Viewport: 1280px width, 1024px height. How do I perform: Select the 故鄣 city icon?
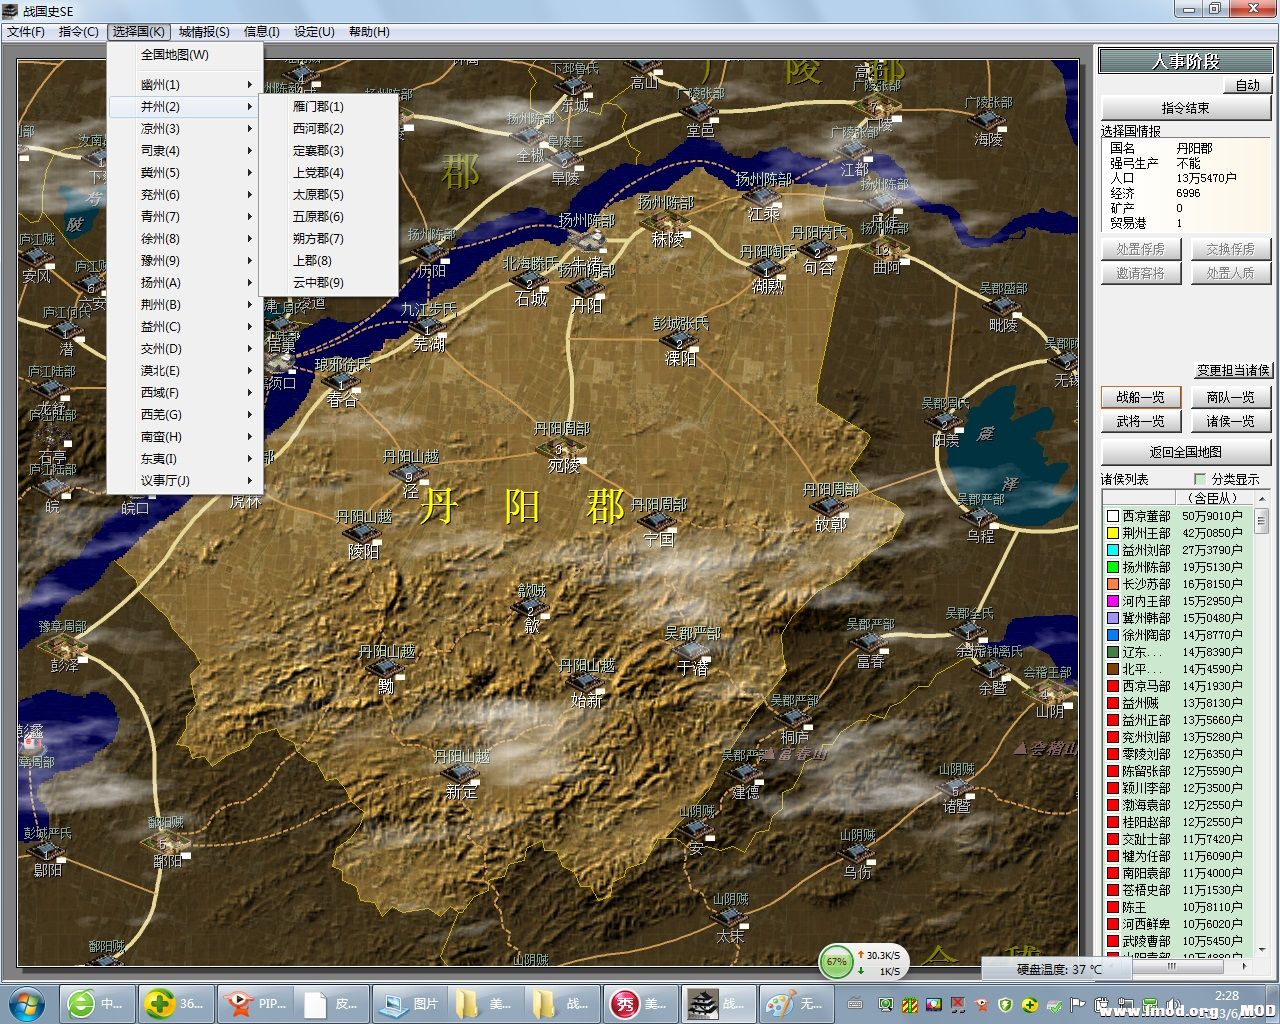829,507
